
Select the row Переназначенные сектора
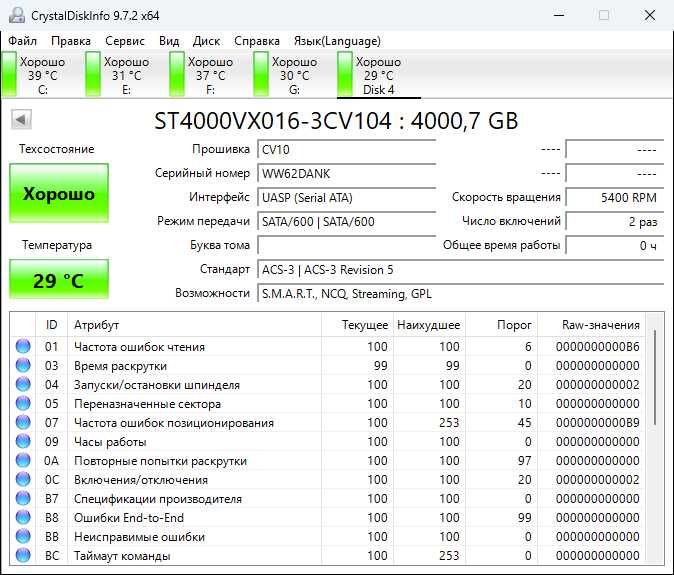point(327,404)
